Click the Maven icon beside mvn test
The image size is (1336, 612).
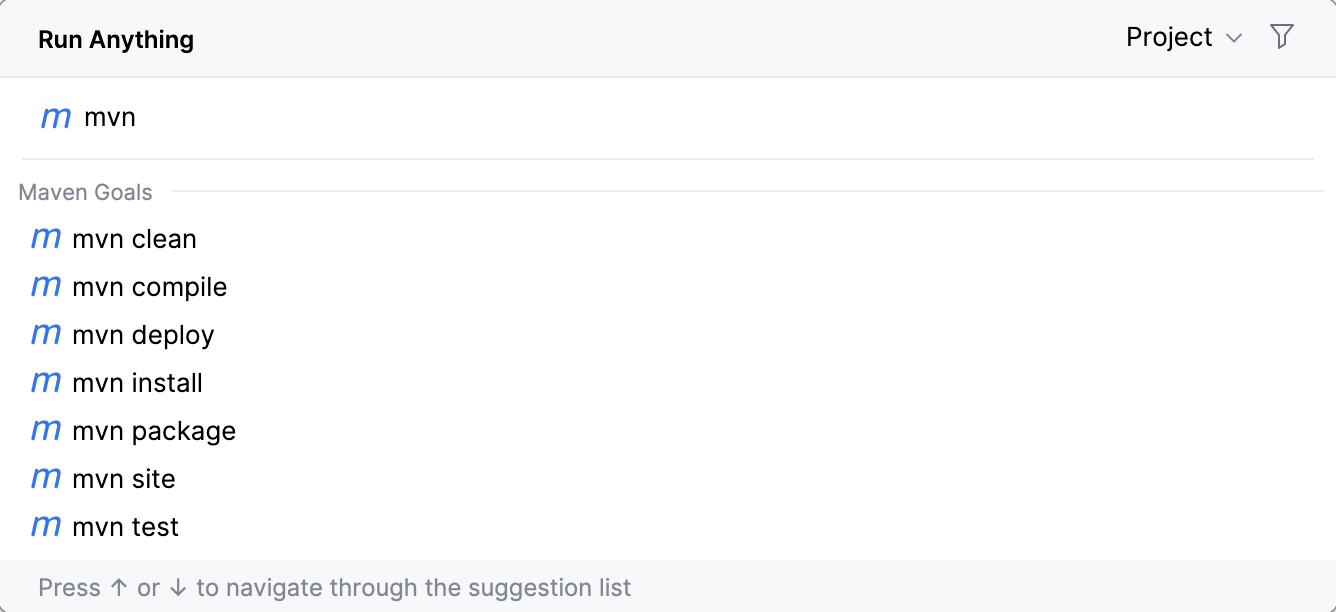46,527
